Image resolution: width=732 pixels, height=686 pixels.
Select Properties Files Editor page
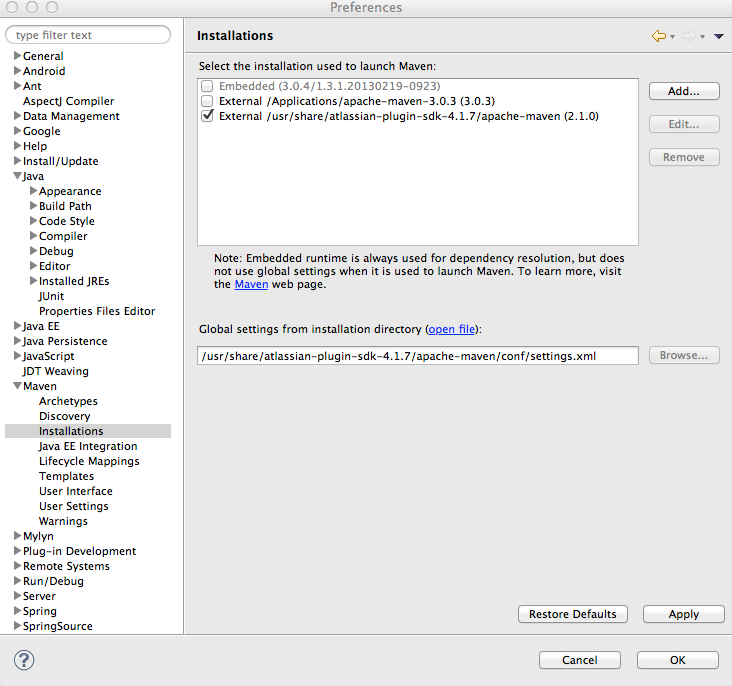[x=97, y=311]
